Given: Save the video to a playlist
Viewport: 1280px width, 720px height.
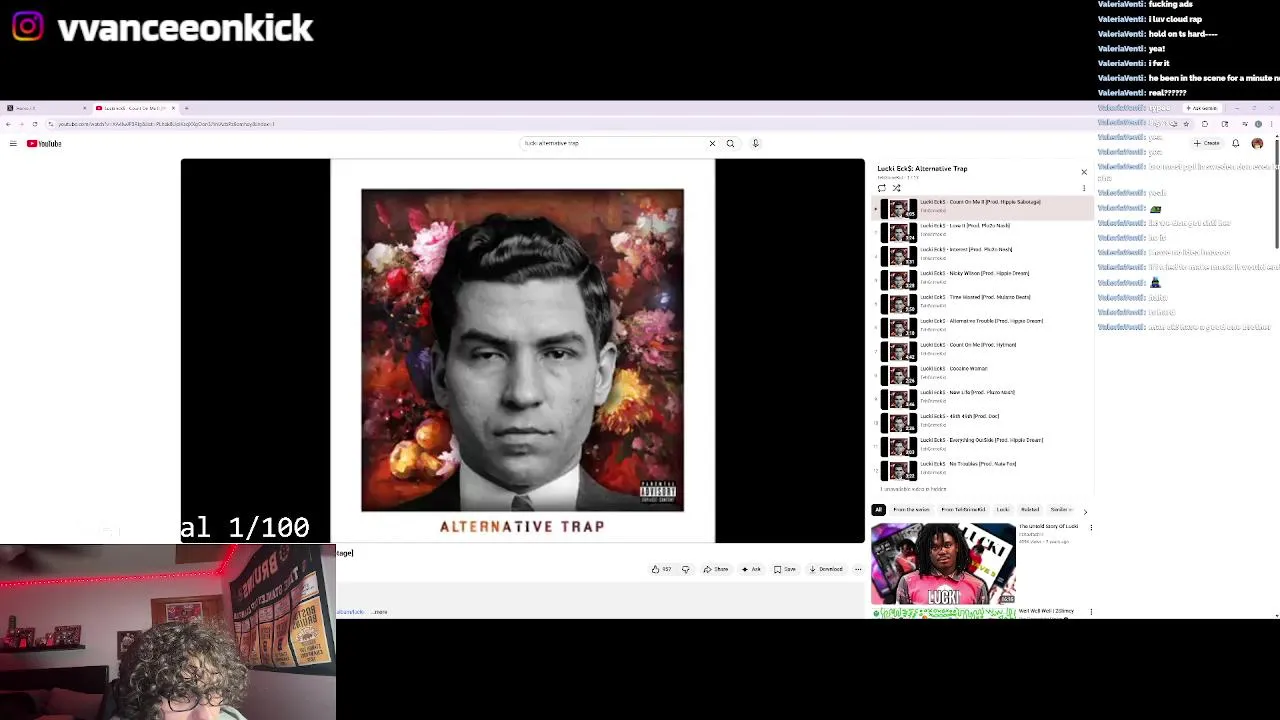Looking at the screenshot, I should tap(785, 569).
